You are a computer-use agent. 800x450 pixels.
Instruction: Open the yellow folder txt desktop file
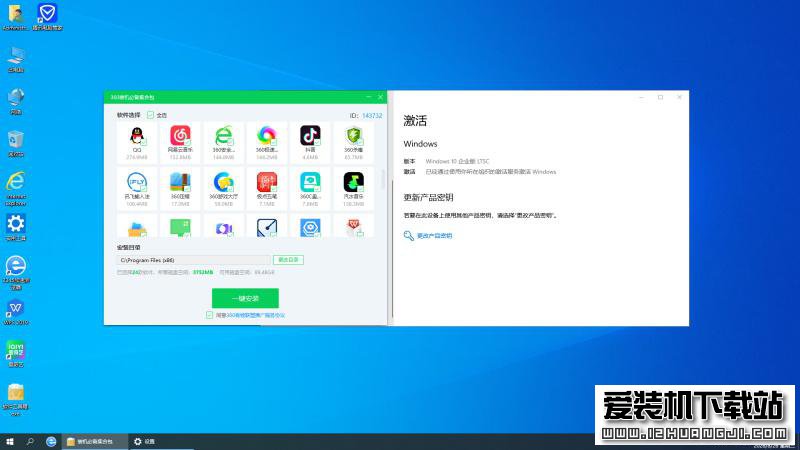[16, 399]
